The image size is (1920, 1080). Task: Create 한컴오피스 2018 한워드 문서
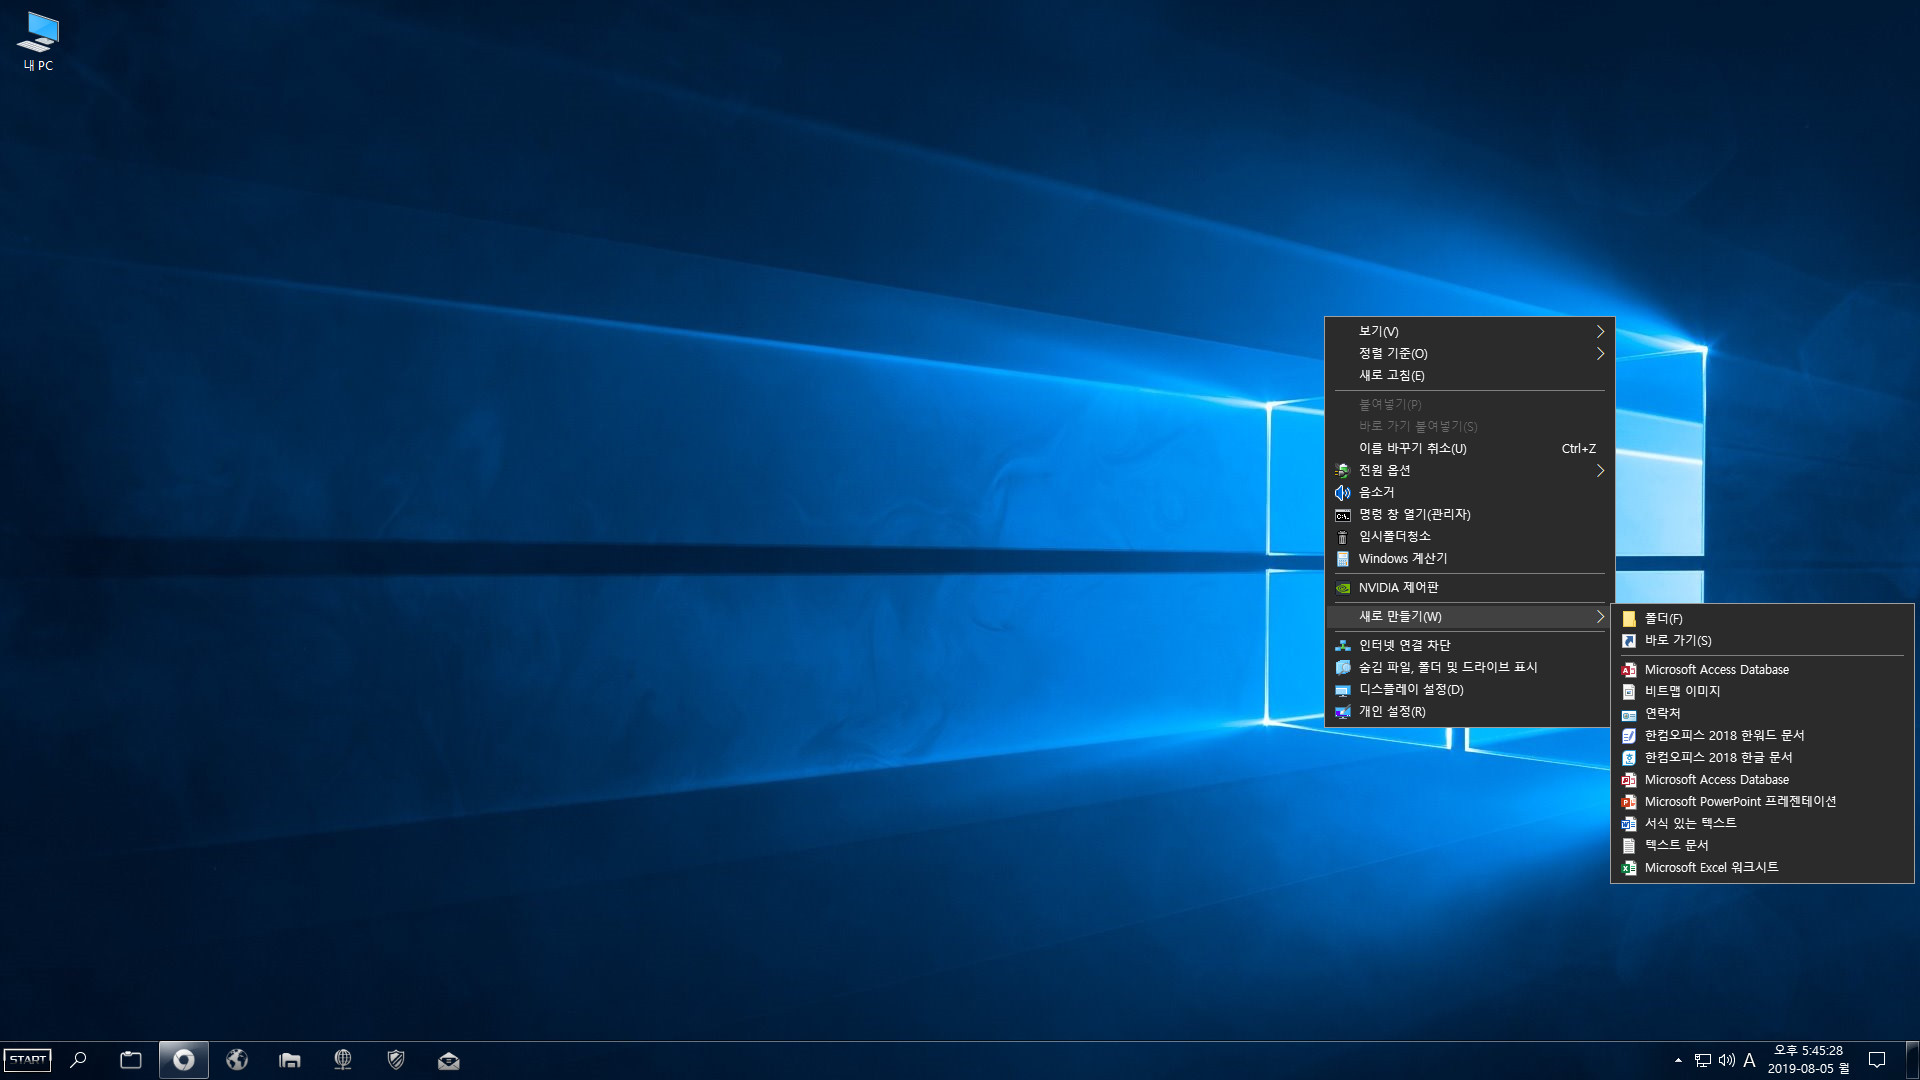pos(1762,735)
